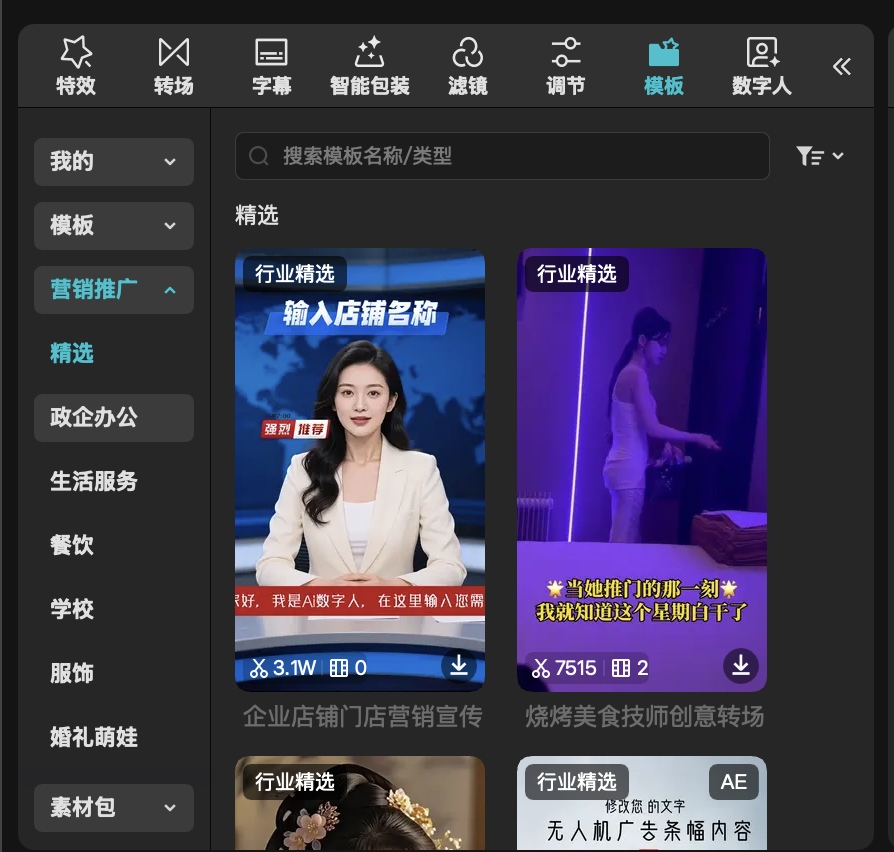Click the clip count icon showing 0
Viewport: 894px width, 852px height.
pyautogui.click(x=348, y=668)
